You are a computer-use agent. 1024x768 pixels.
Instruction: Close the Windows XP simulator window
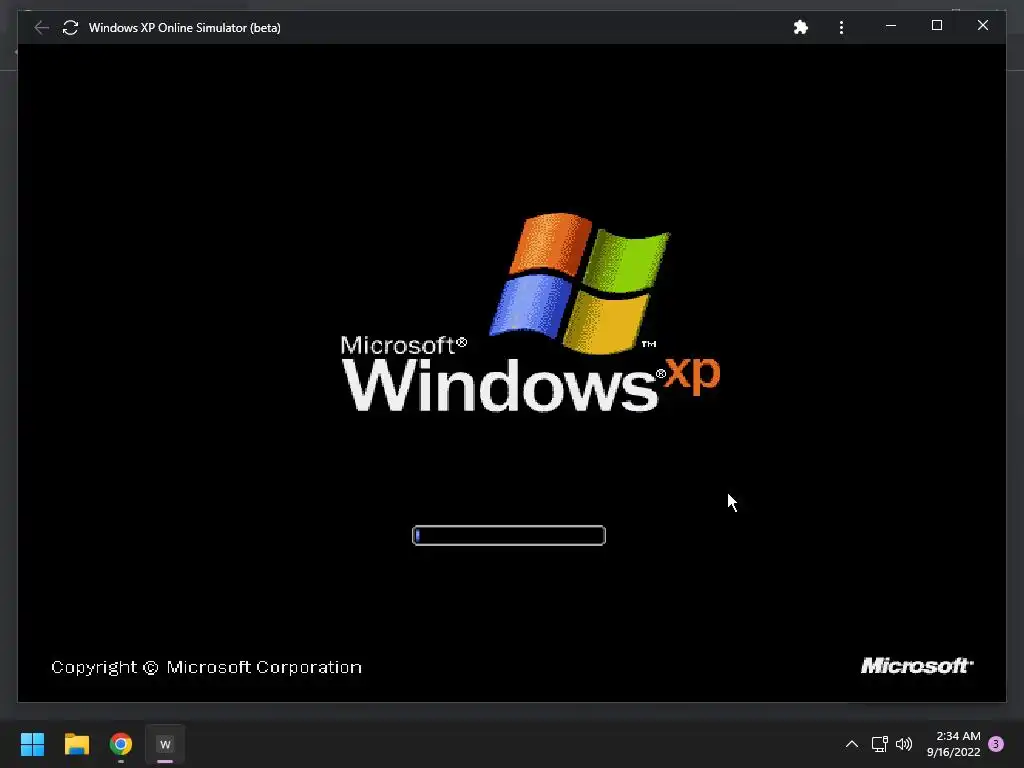point(983,25)
